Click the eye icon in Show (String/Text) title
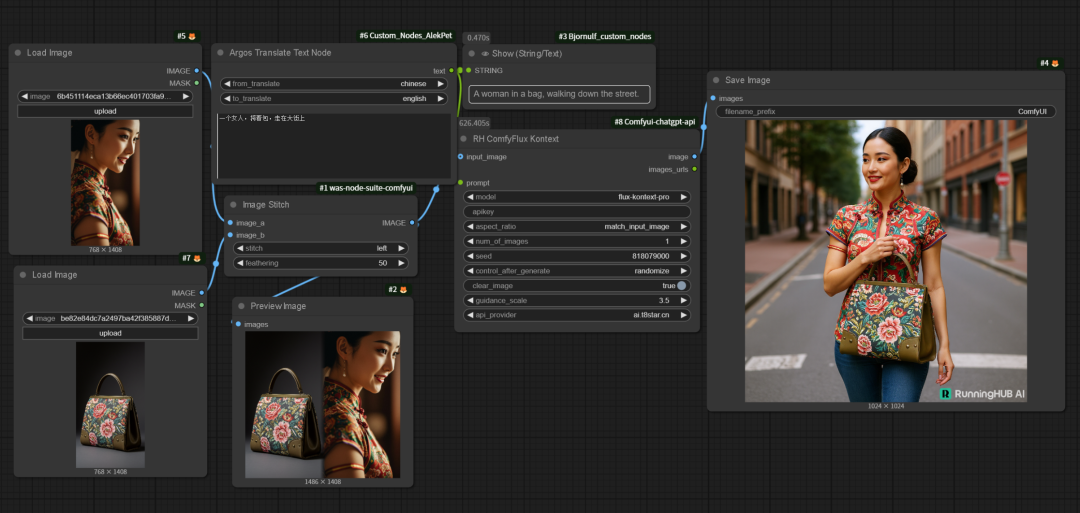This screenshot has height=513, width=1080. 485,53
